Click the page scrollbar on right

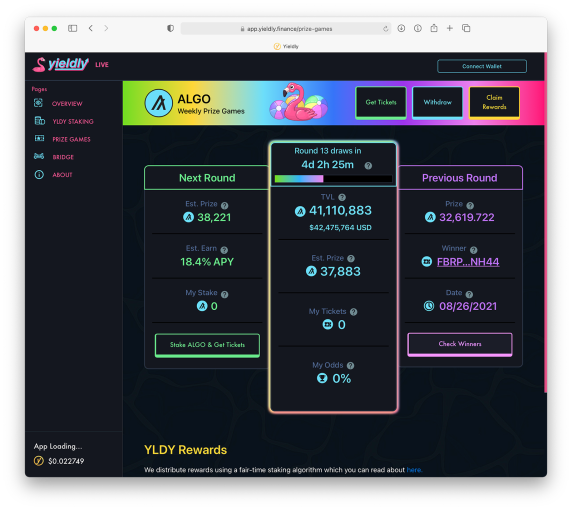[545, 223]
